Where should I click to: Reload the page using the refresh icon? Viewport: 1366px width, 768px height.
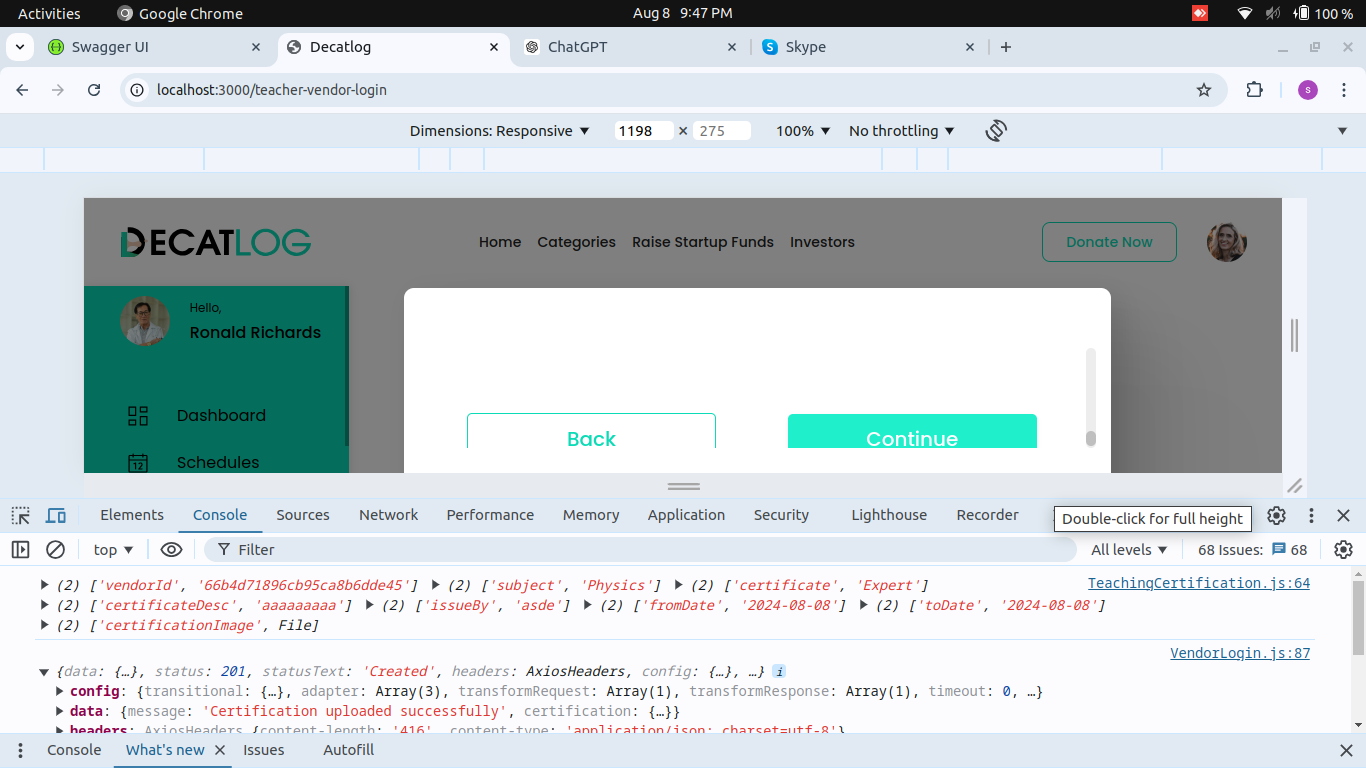[94, 90]
